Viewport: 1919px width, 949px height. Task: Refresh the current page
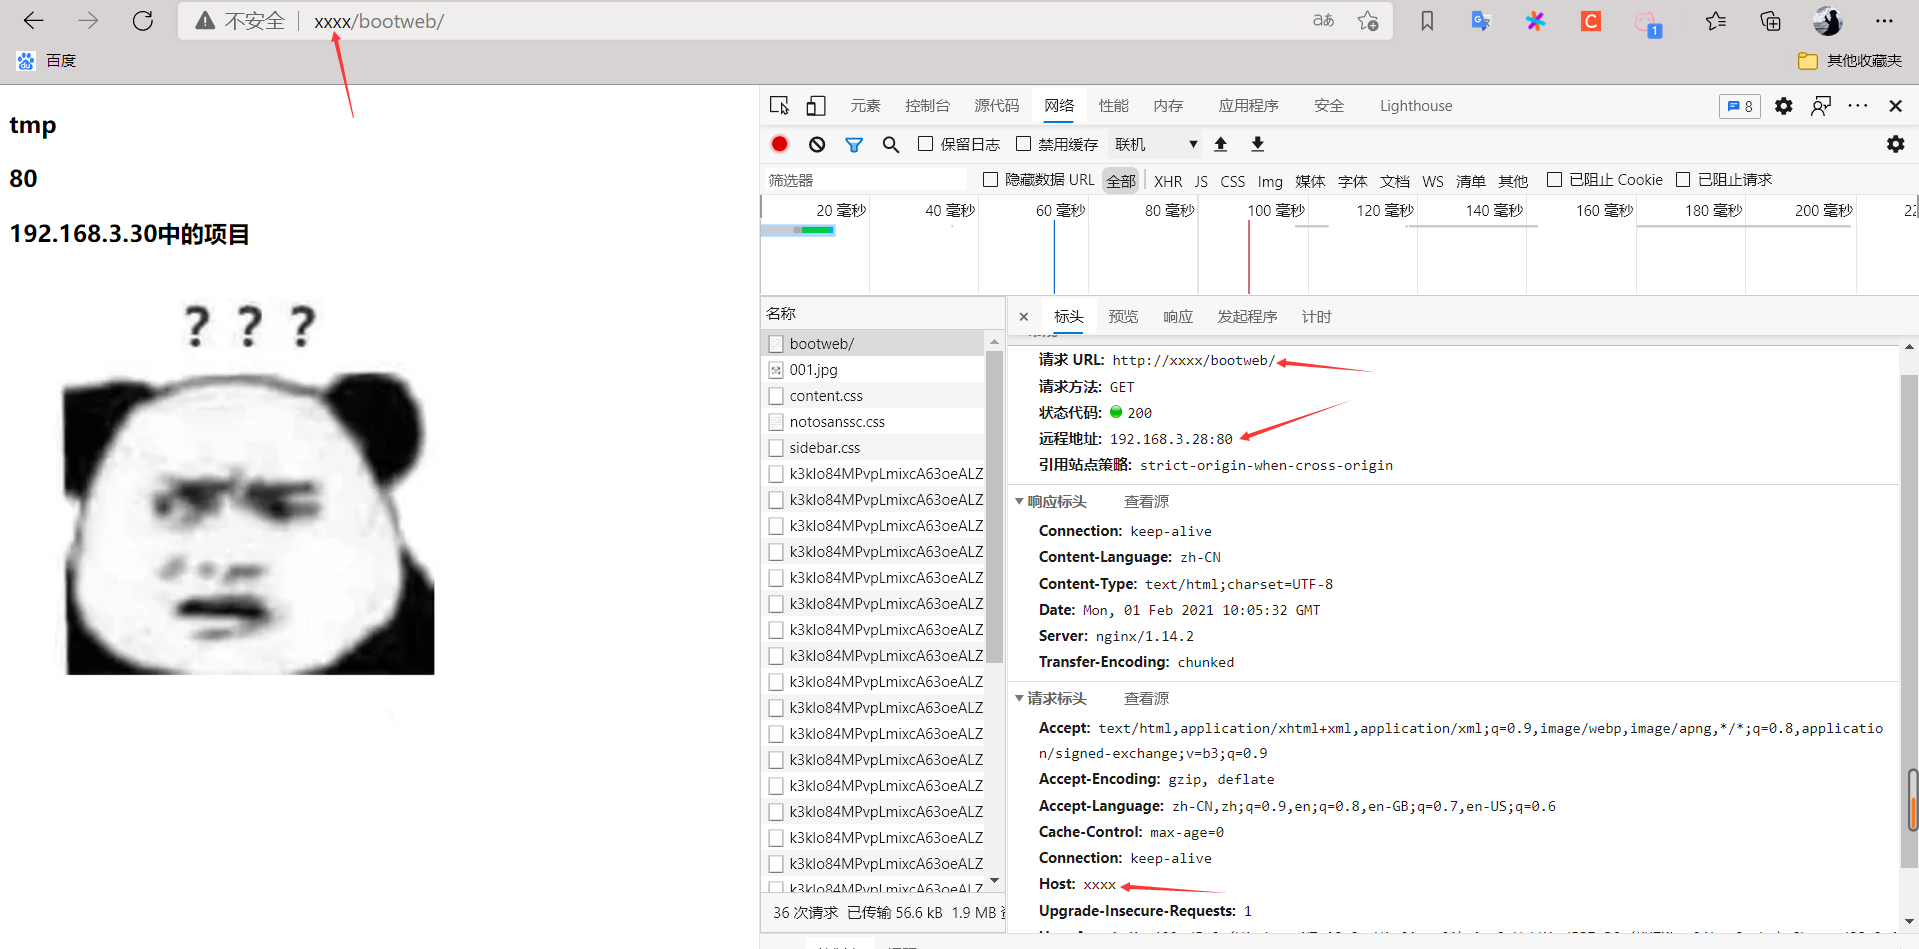tap(142, 20)
